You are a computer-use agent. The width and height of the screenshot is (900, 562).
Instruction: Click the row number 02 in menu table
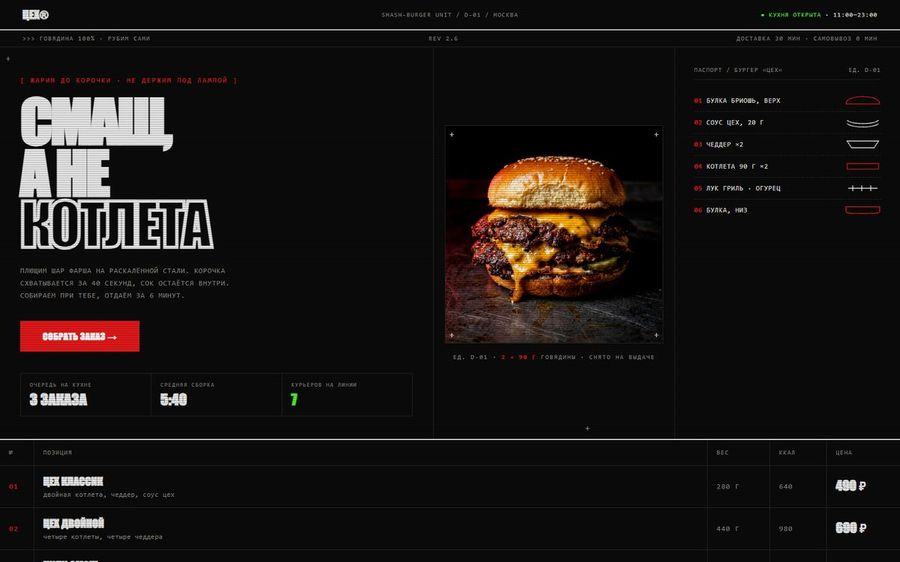click(13, 529)
